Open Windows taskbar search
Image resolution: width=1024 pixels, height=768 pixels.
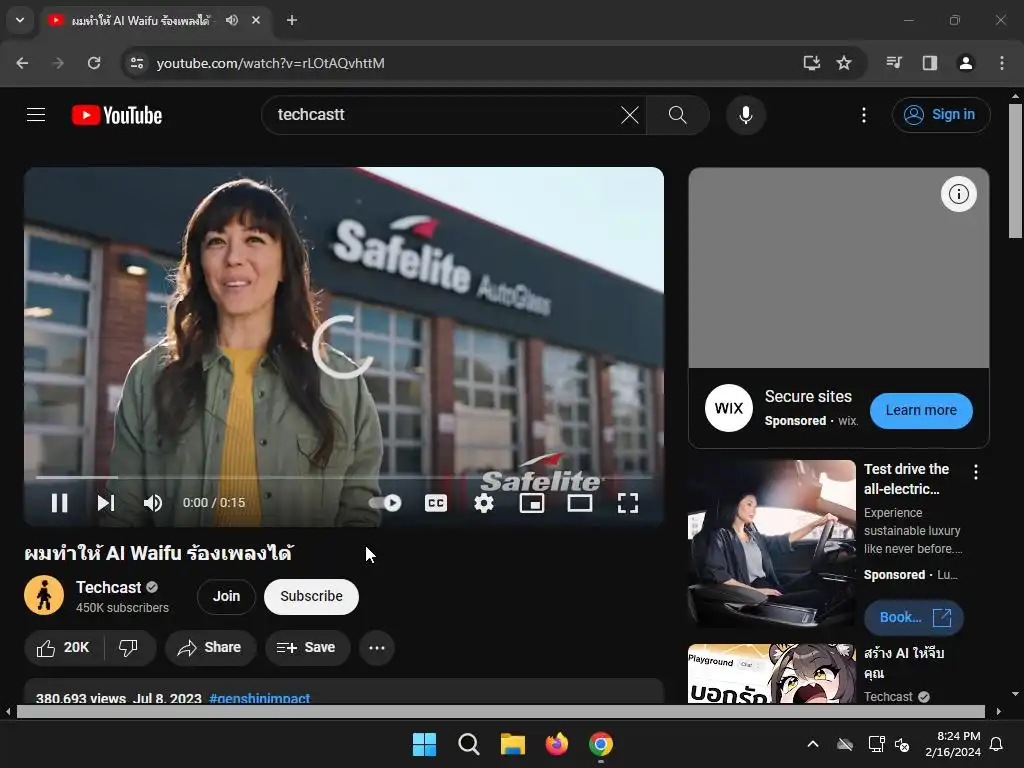tap(468, 744)
